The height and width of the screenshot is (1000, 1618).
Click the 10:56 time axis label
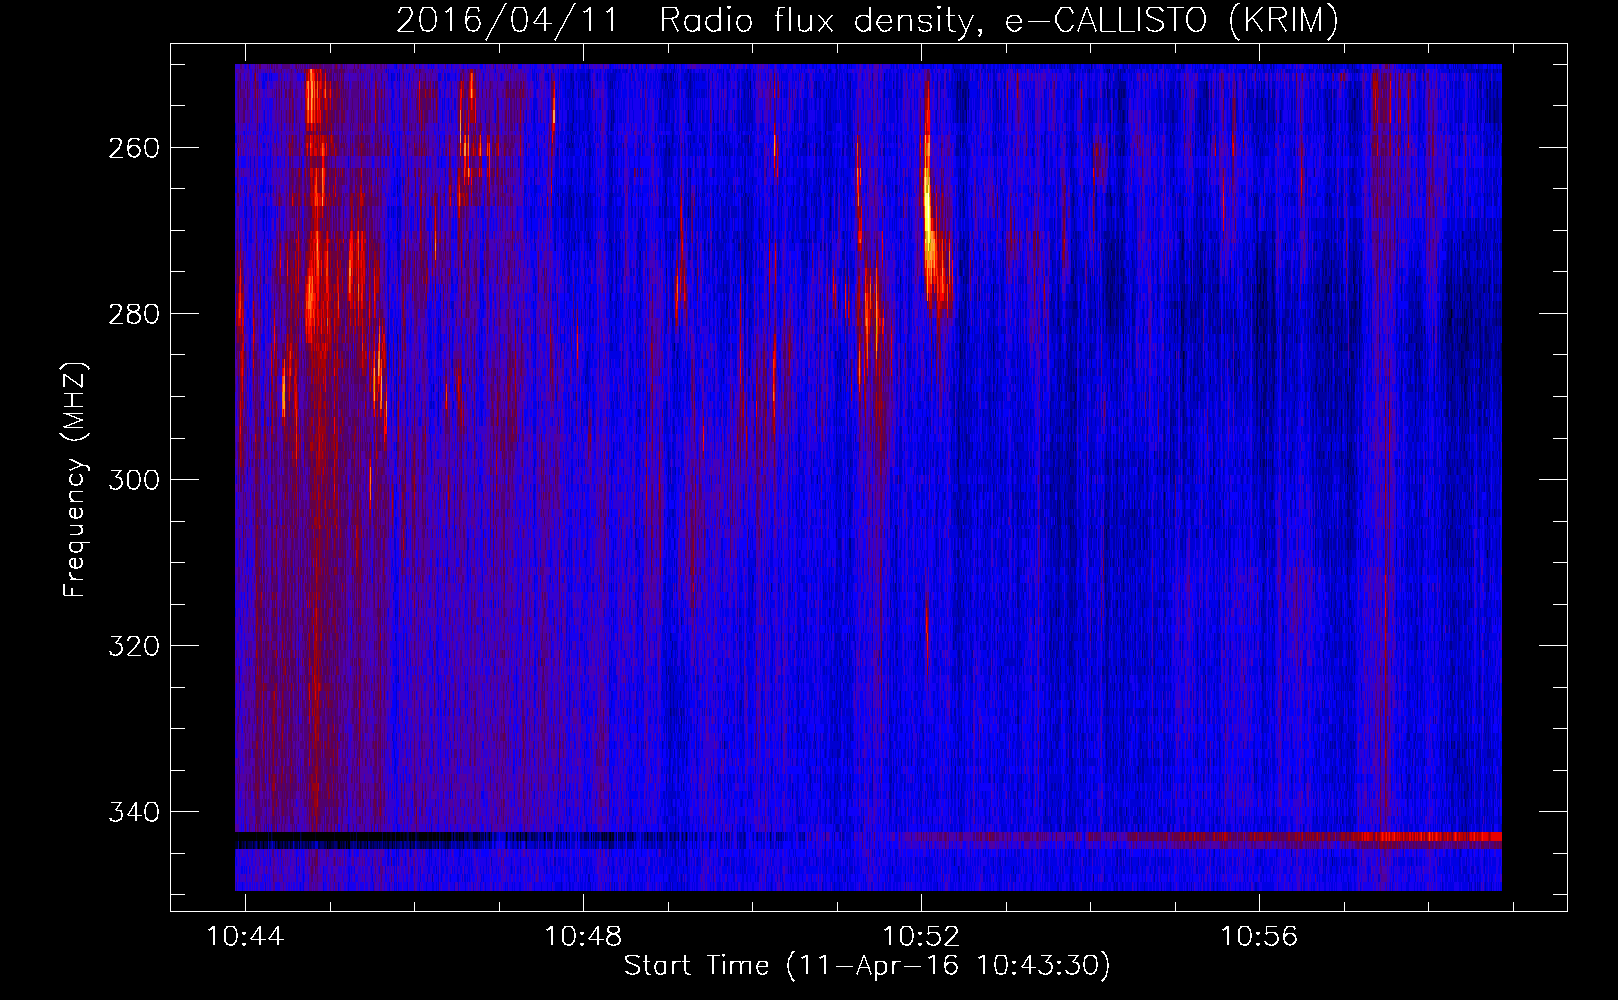[1259, 936]
